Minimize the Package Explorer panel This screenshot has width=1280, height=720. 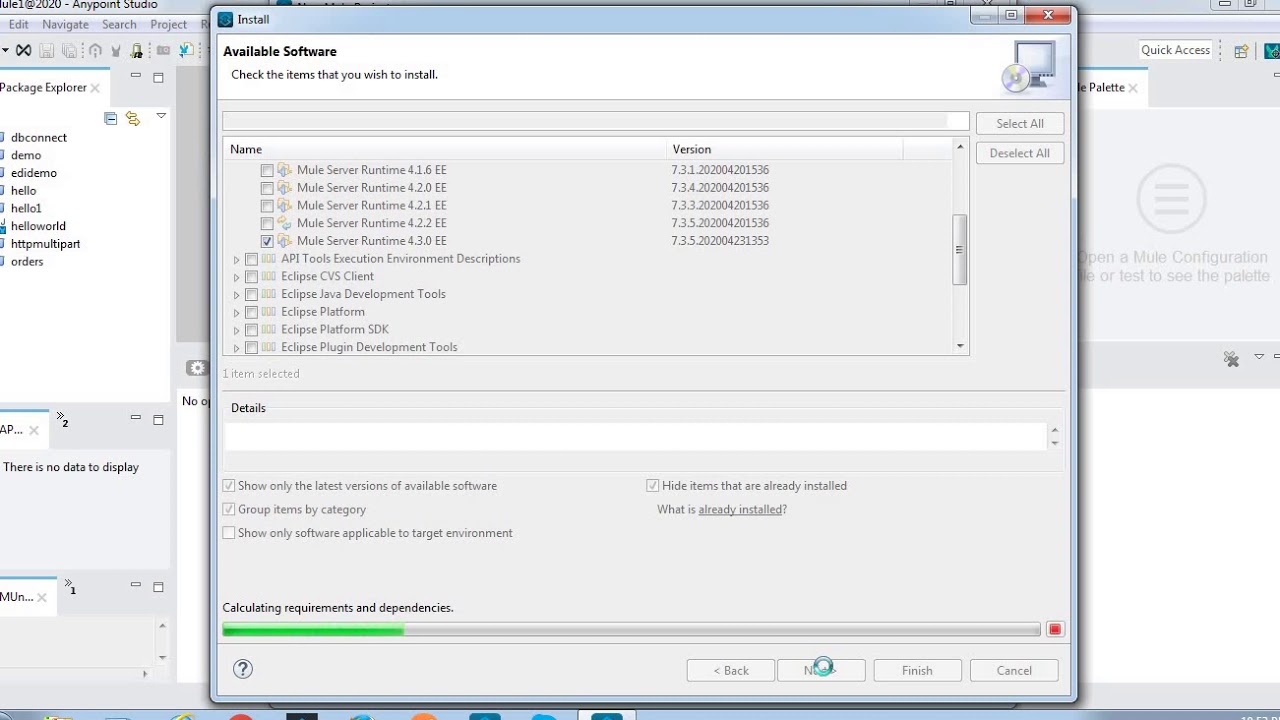click(x=136, y=76)
